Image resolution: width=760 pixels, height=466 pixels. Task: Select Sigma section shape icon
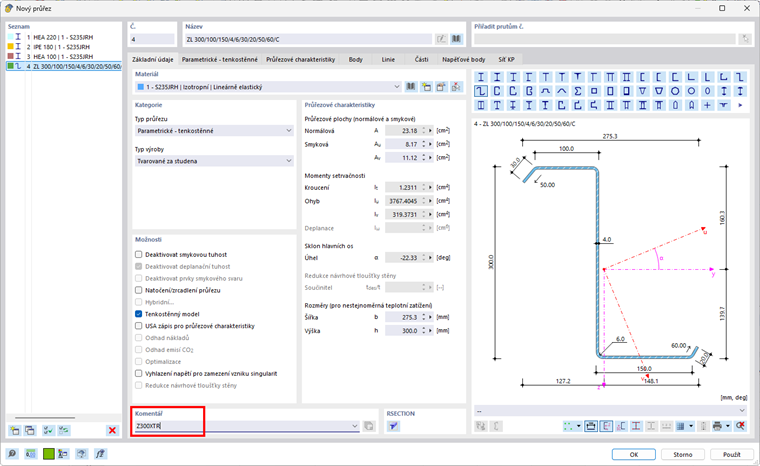578,91
